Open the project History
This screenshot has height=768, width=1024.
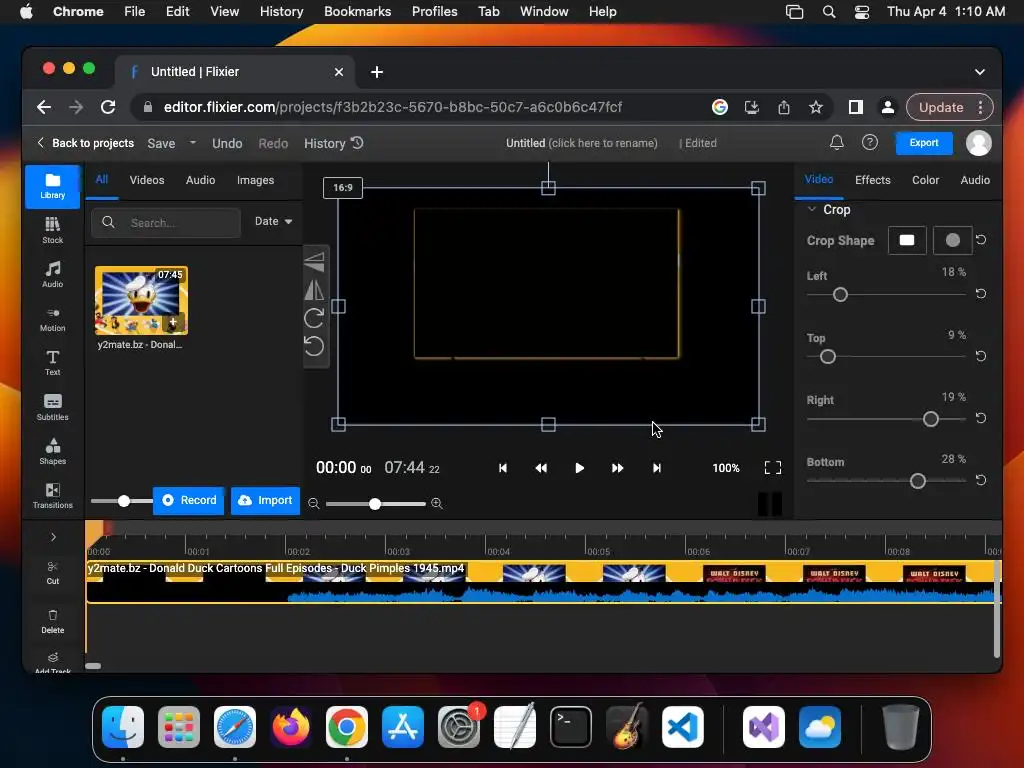pos(334,143)
